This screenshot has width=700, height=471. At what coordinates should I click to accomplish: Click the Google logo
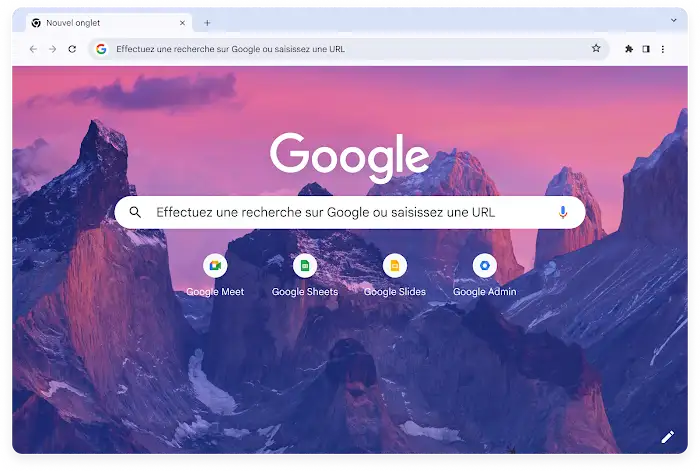(350, 158)
